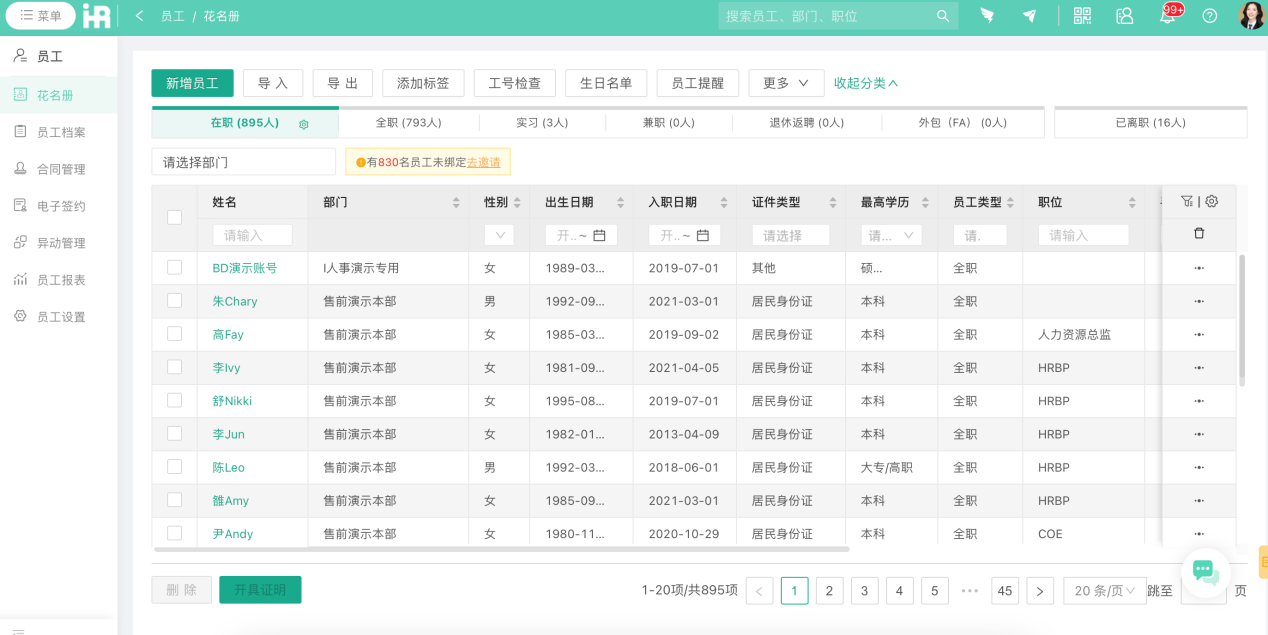Clear filters using the trash icon in the filter row

tap(1197, 234)
